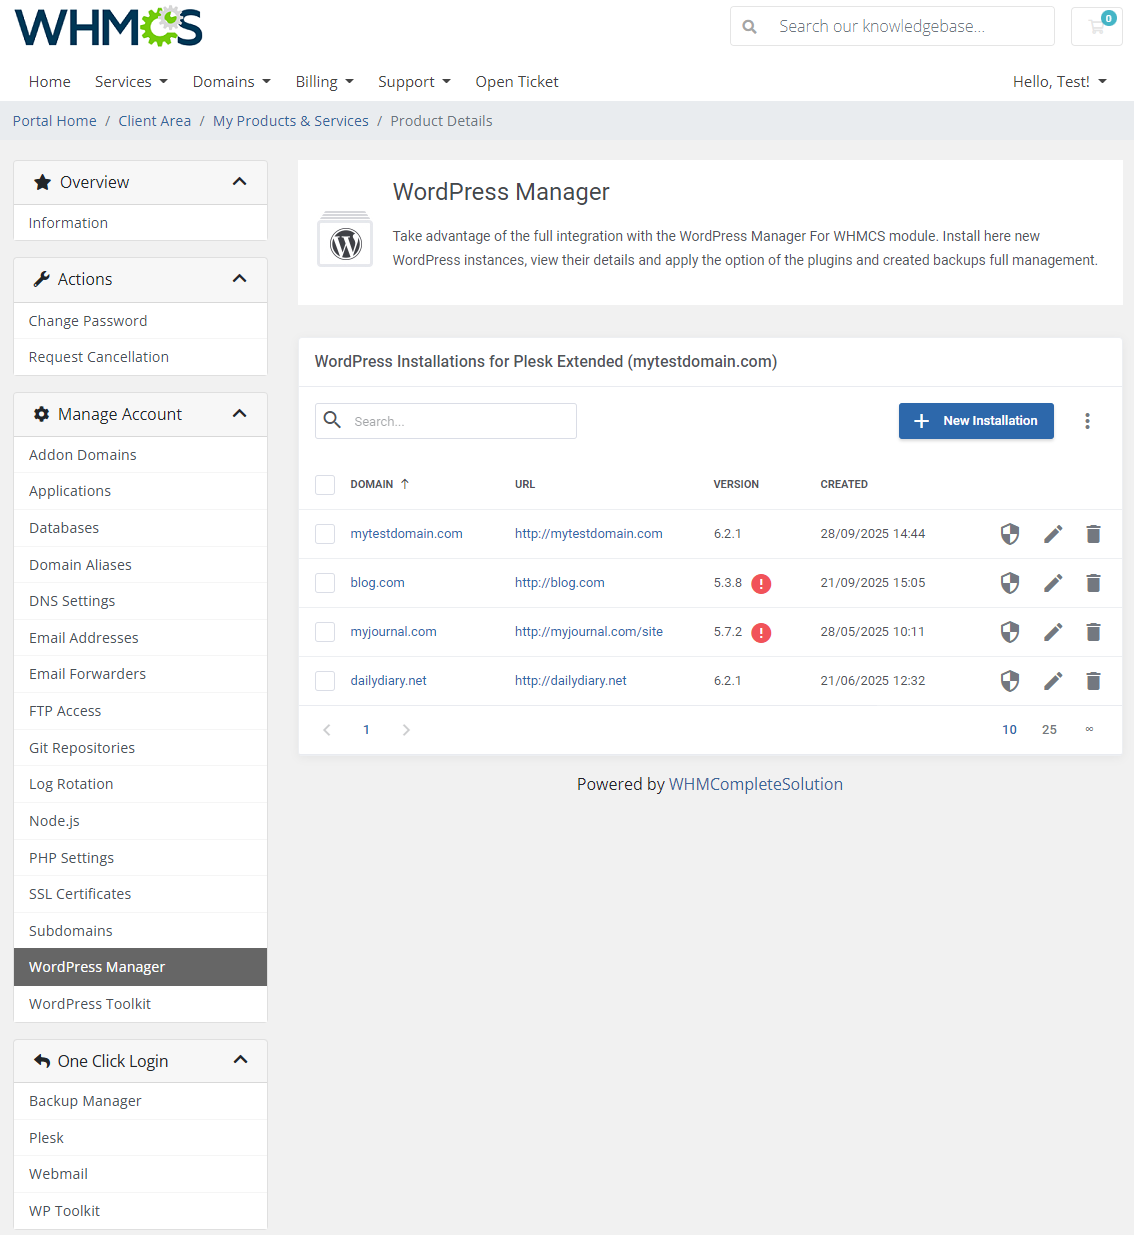Open security settings for mytestdomain.com installation
The width and height of the screenshot is (1134, 1235).
pyautogui.click(x=1010, y=534)
